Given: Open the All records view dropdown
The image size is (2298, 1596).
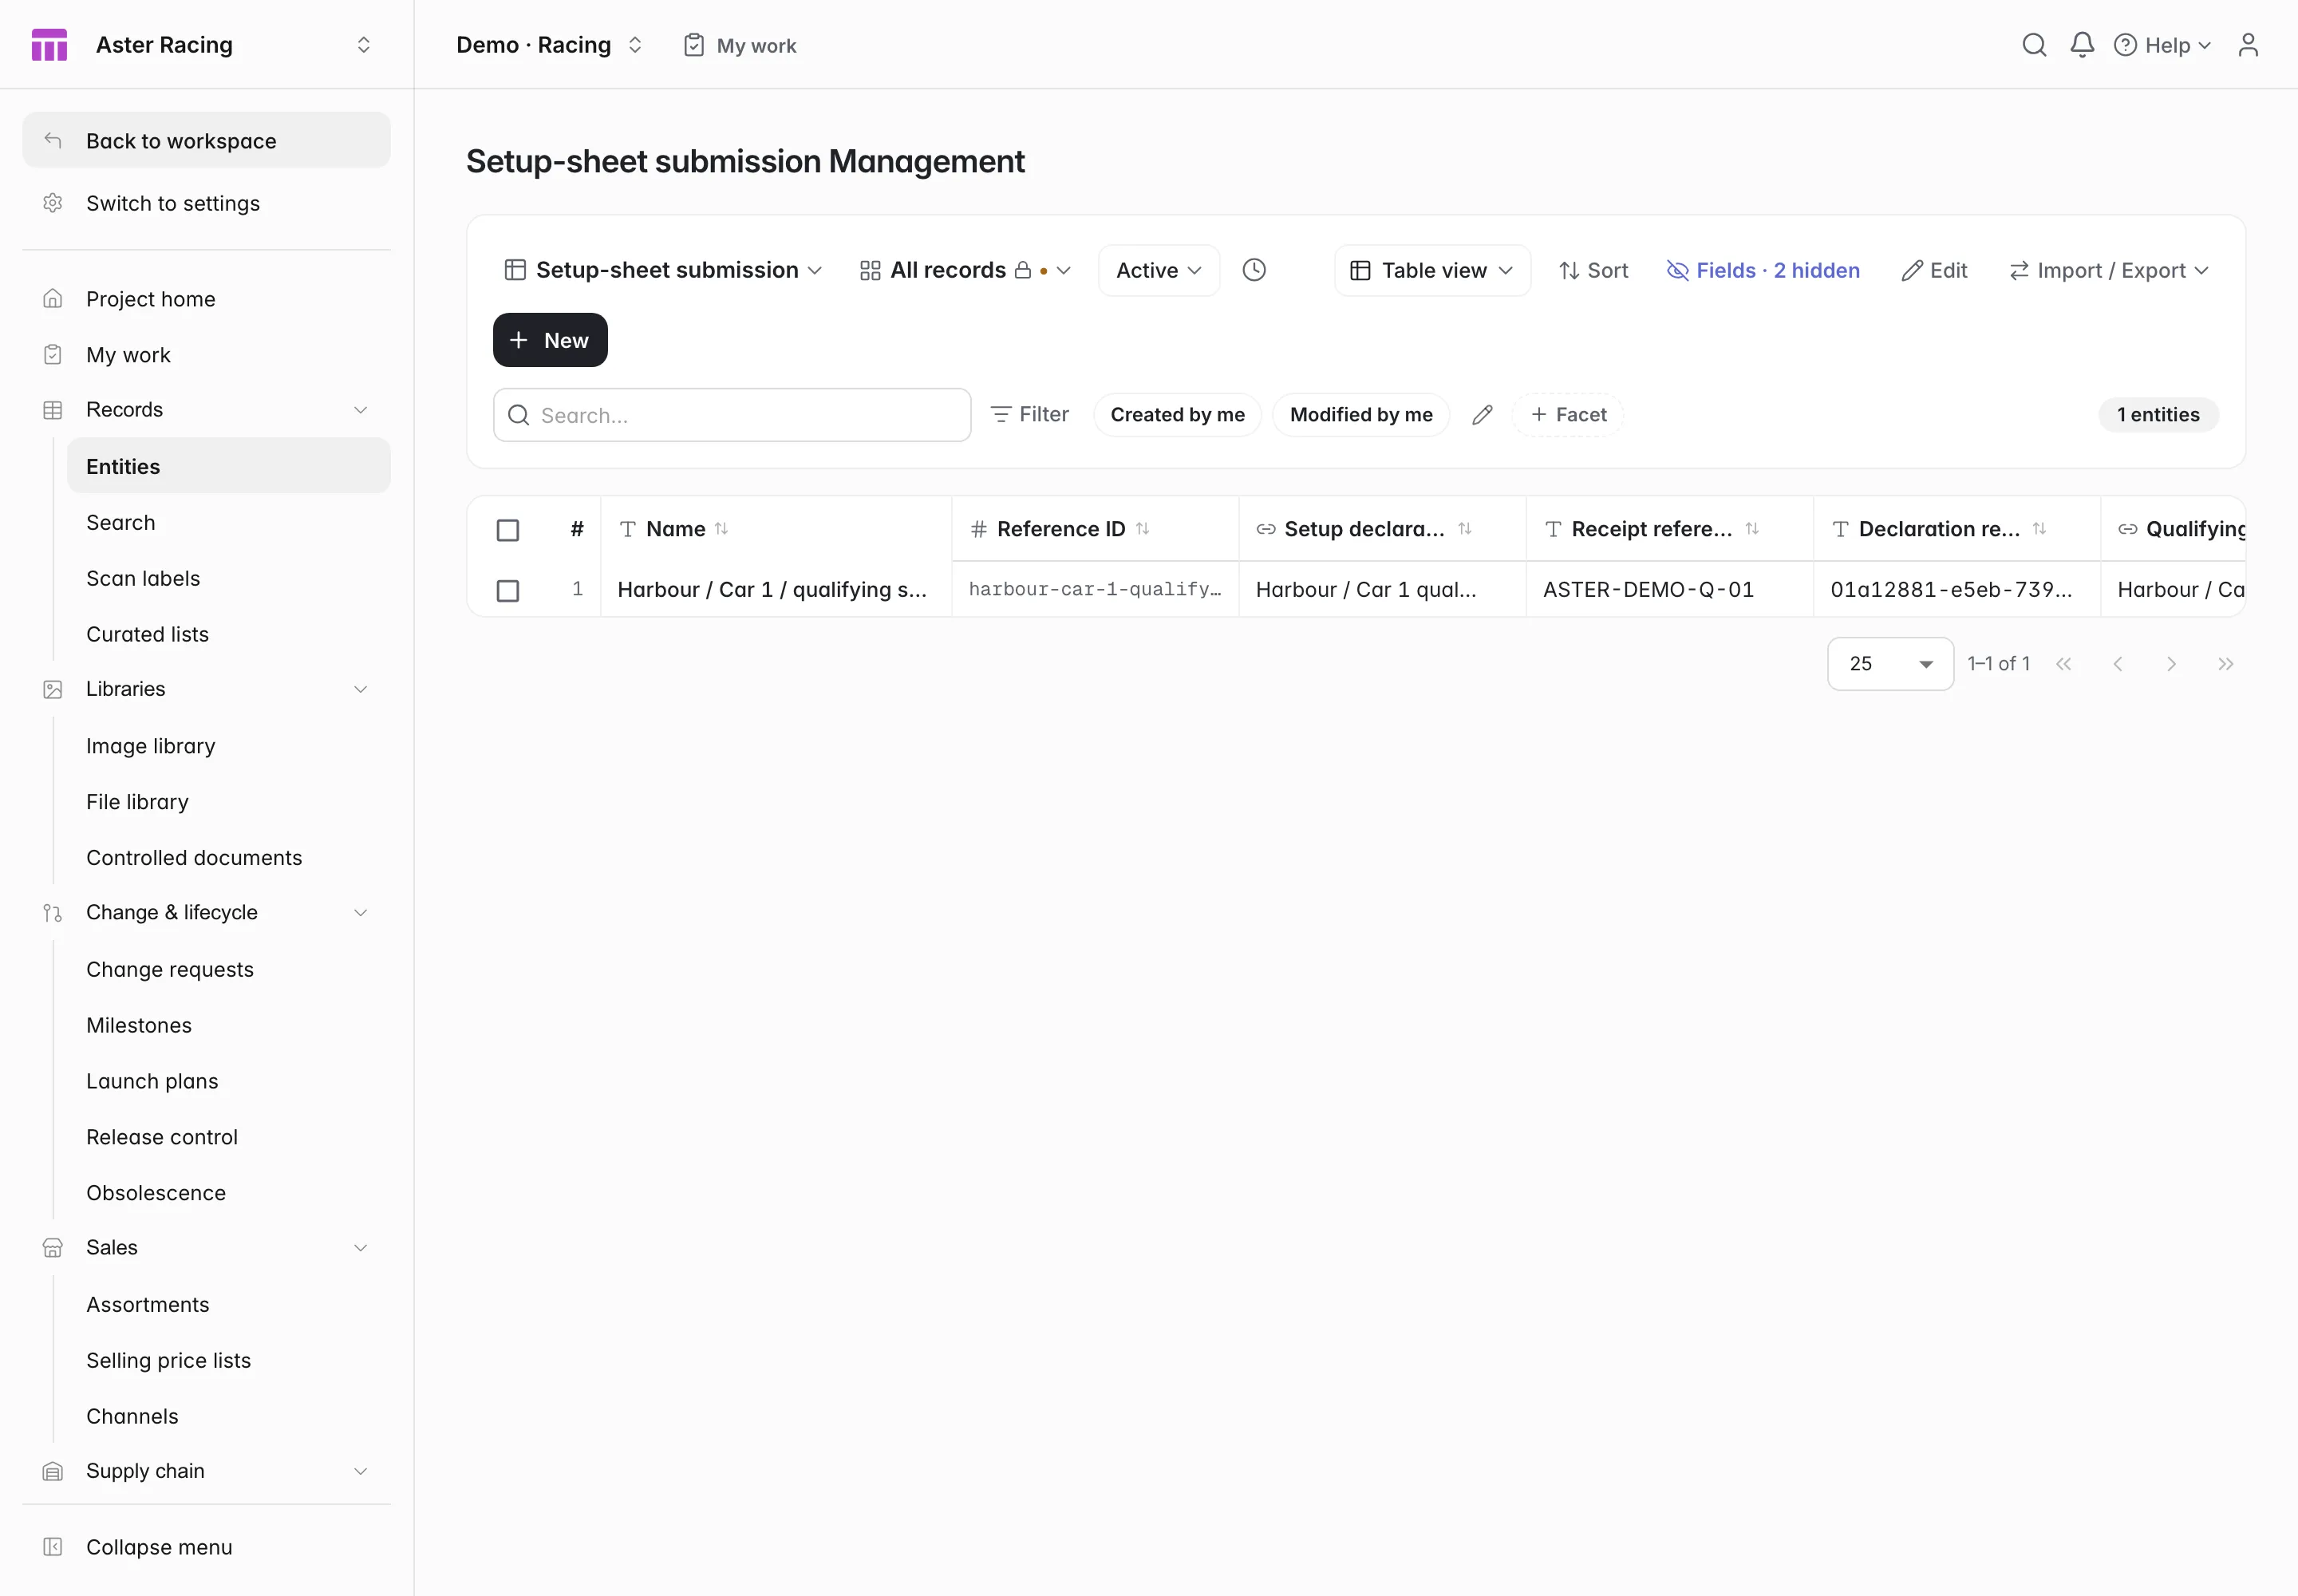Looking at the screenshot, I should pos(965,270).
